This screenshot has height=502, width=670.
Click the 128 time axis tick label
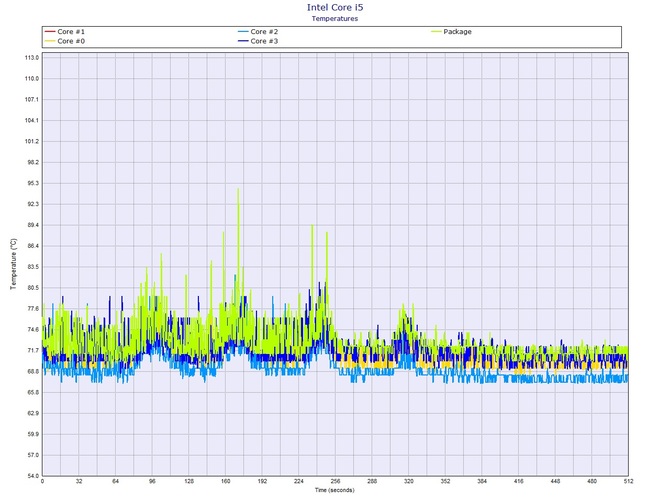point(189,481)
